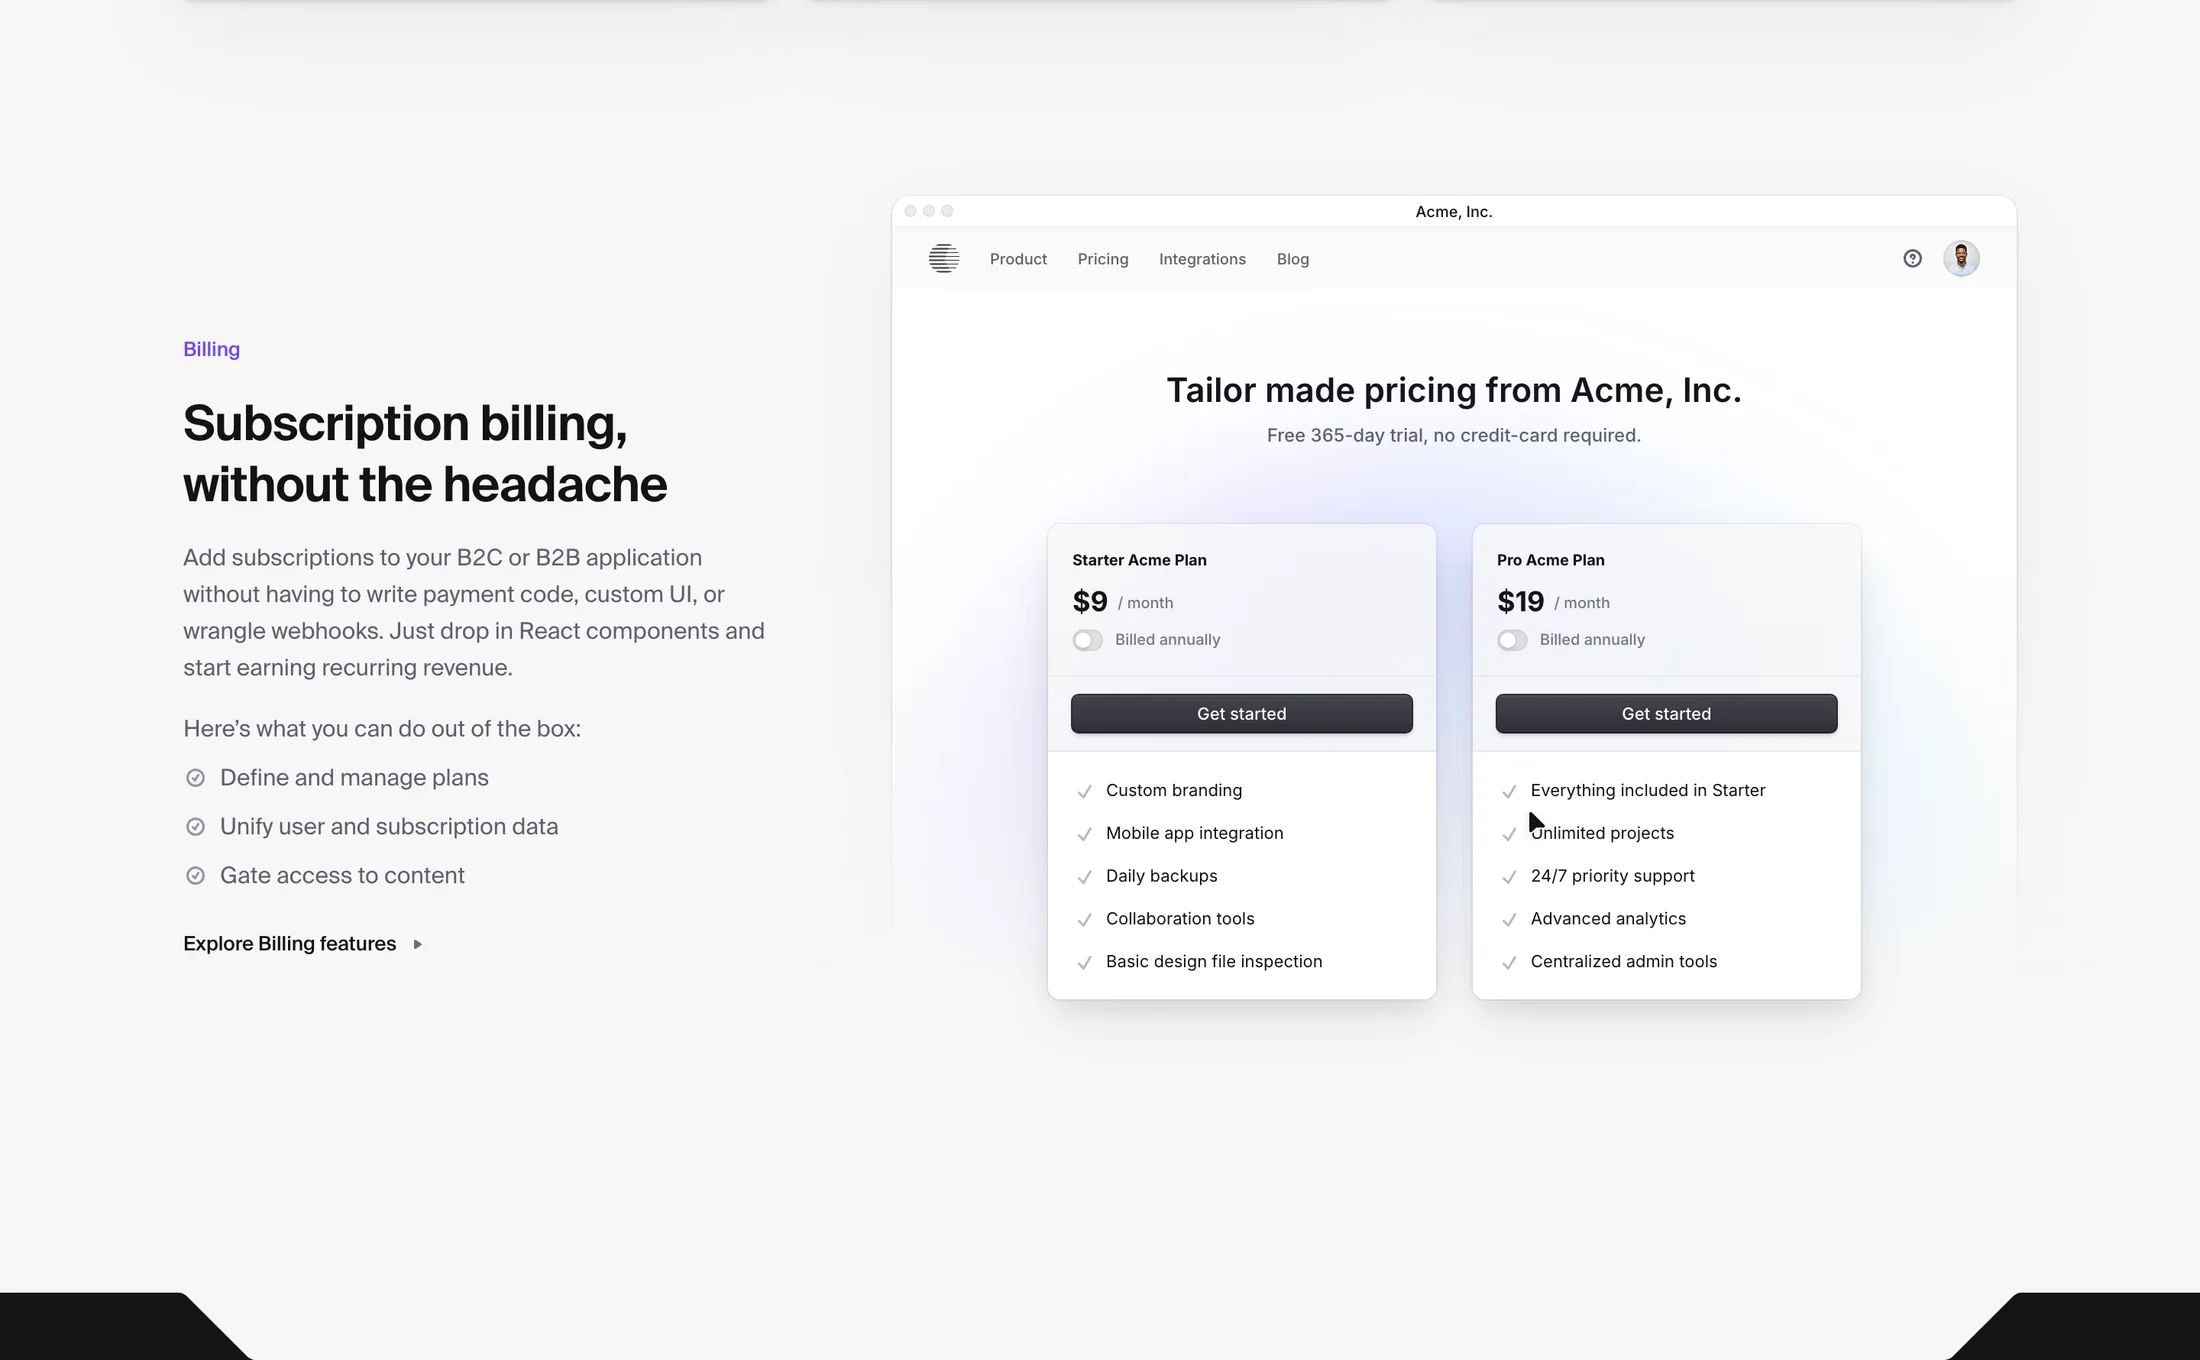This screenshot has height=1360, width=2200.
Task: Click the arrow after Explore Billing features
Action: (417, 944)
